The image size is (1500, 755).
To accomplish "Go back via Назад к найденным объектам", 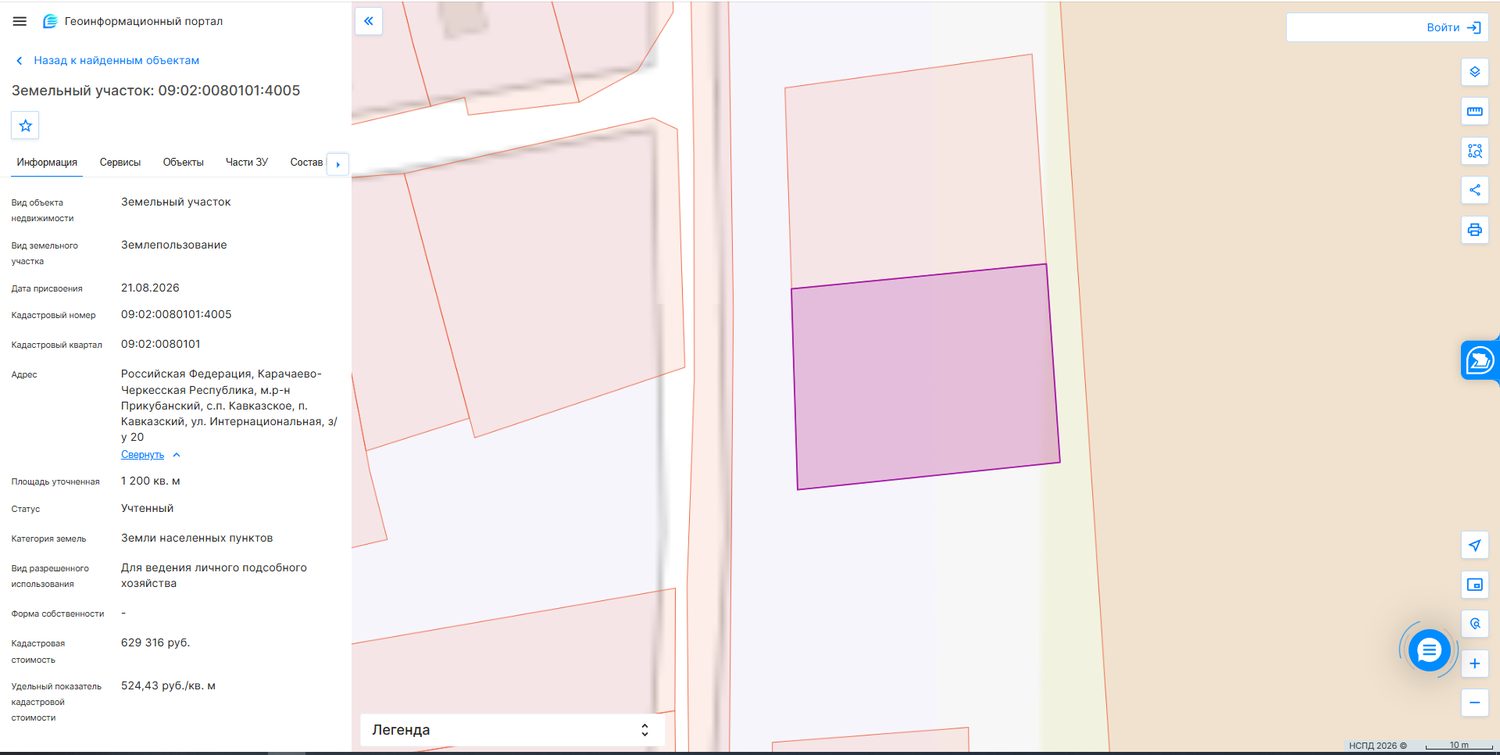I will point(107,60).
